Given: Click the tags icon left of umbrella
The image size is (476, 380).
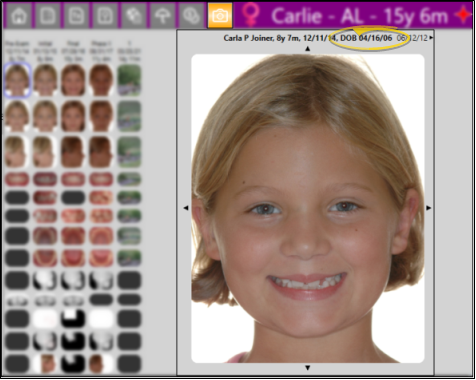Looking at the screenshot, I should click(x=134, y=15).
